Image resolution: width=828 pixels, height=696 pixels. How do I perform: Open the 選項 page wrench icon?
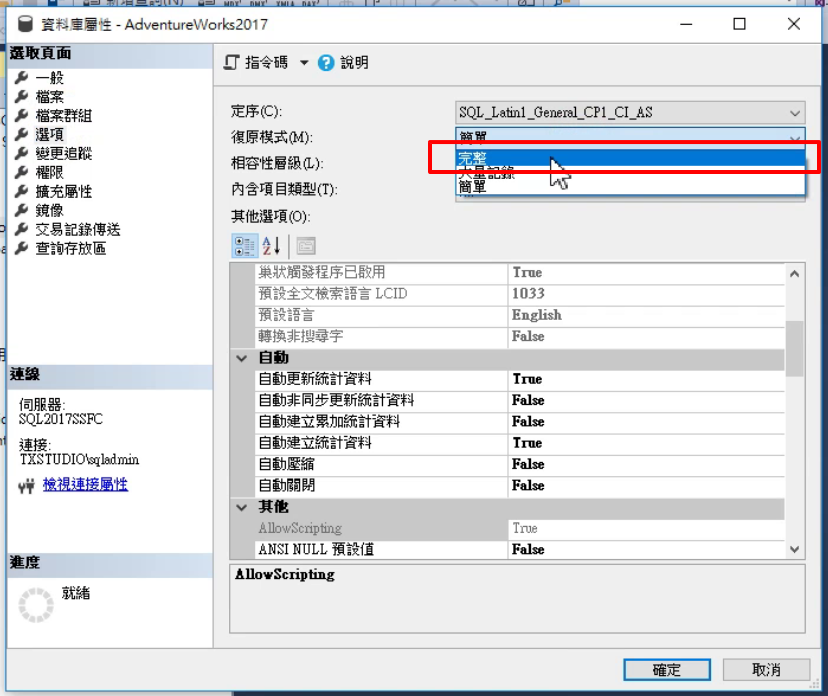tap(22, 135)
